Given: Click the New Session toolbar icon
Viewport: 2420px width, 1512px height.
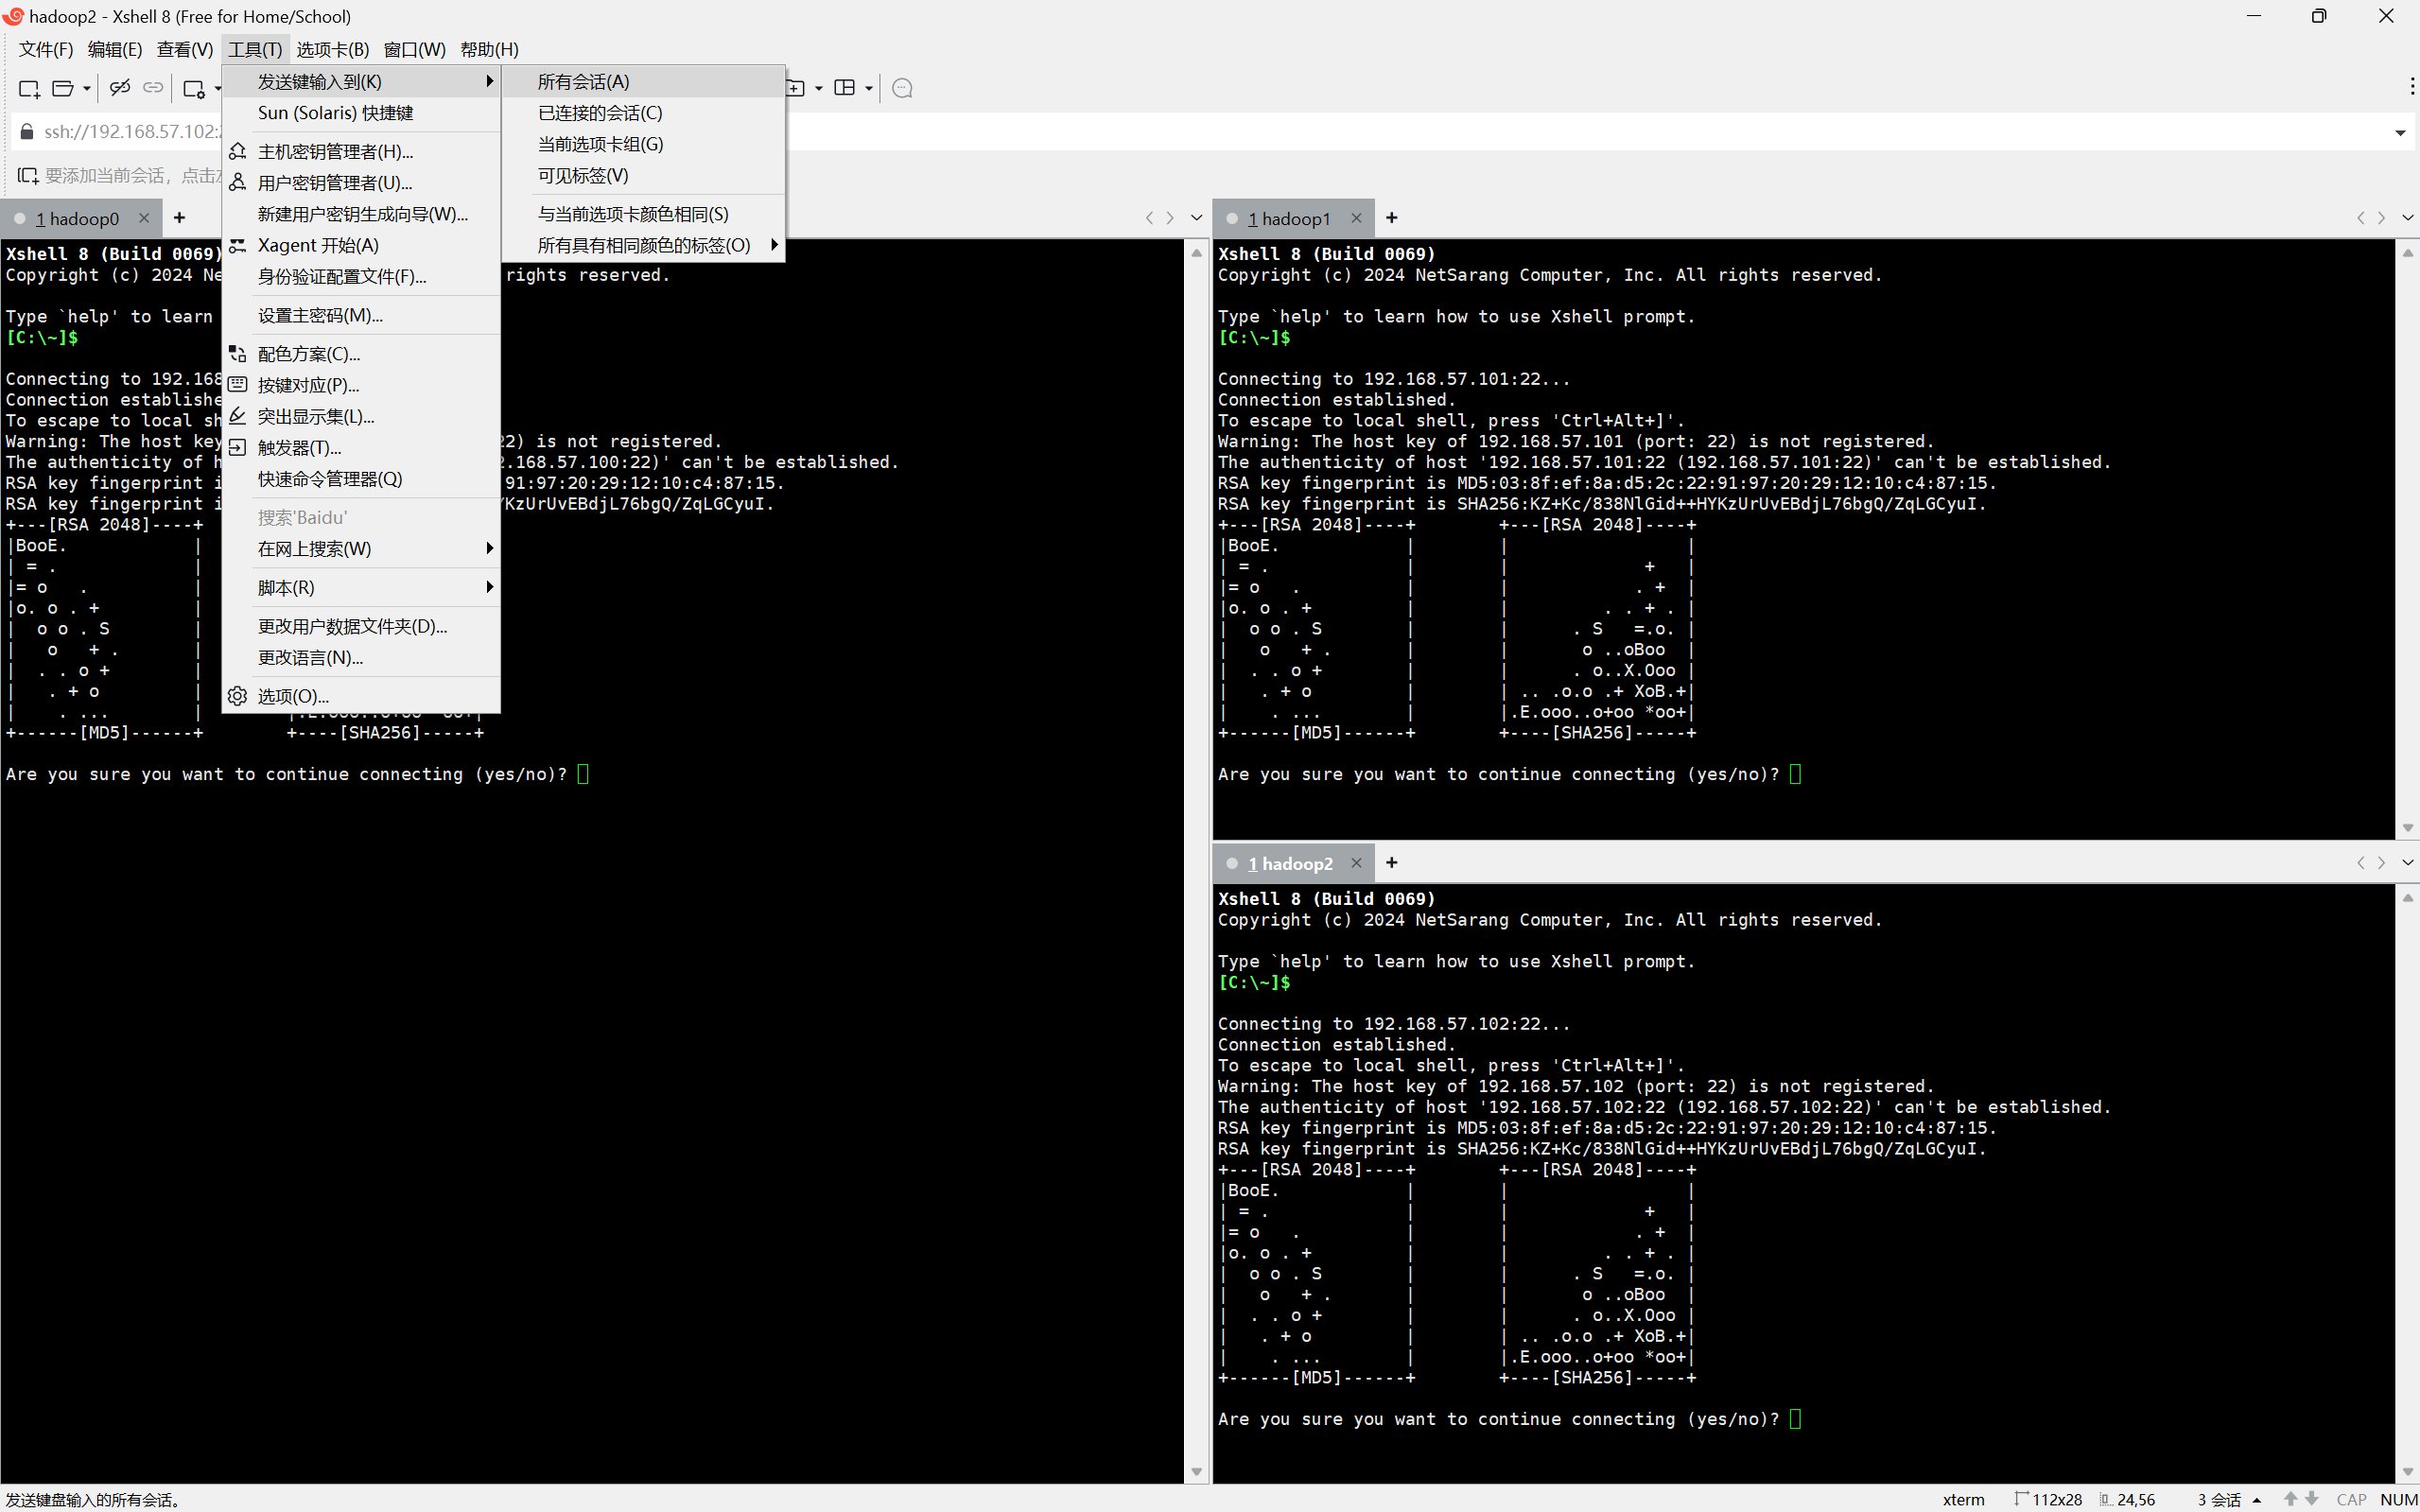Looking at the screenshot, I should point(29,88).
